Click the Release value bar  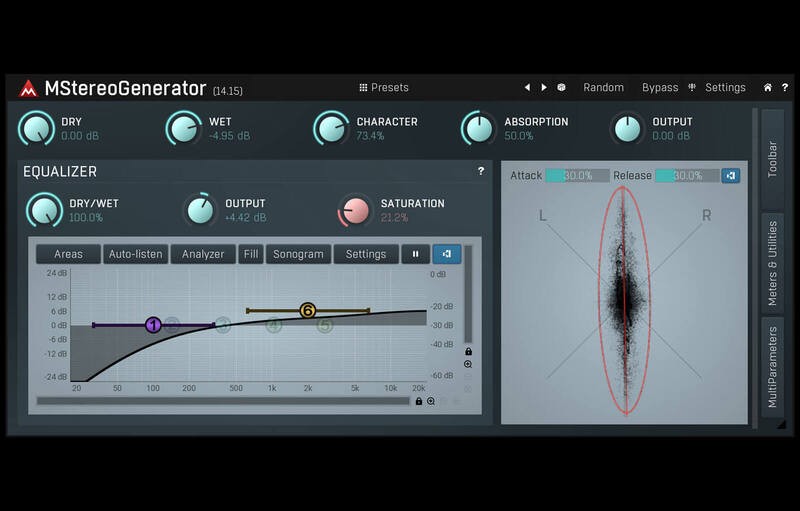(687, 175)
